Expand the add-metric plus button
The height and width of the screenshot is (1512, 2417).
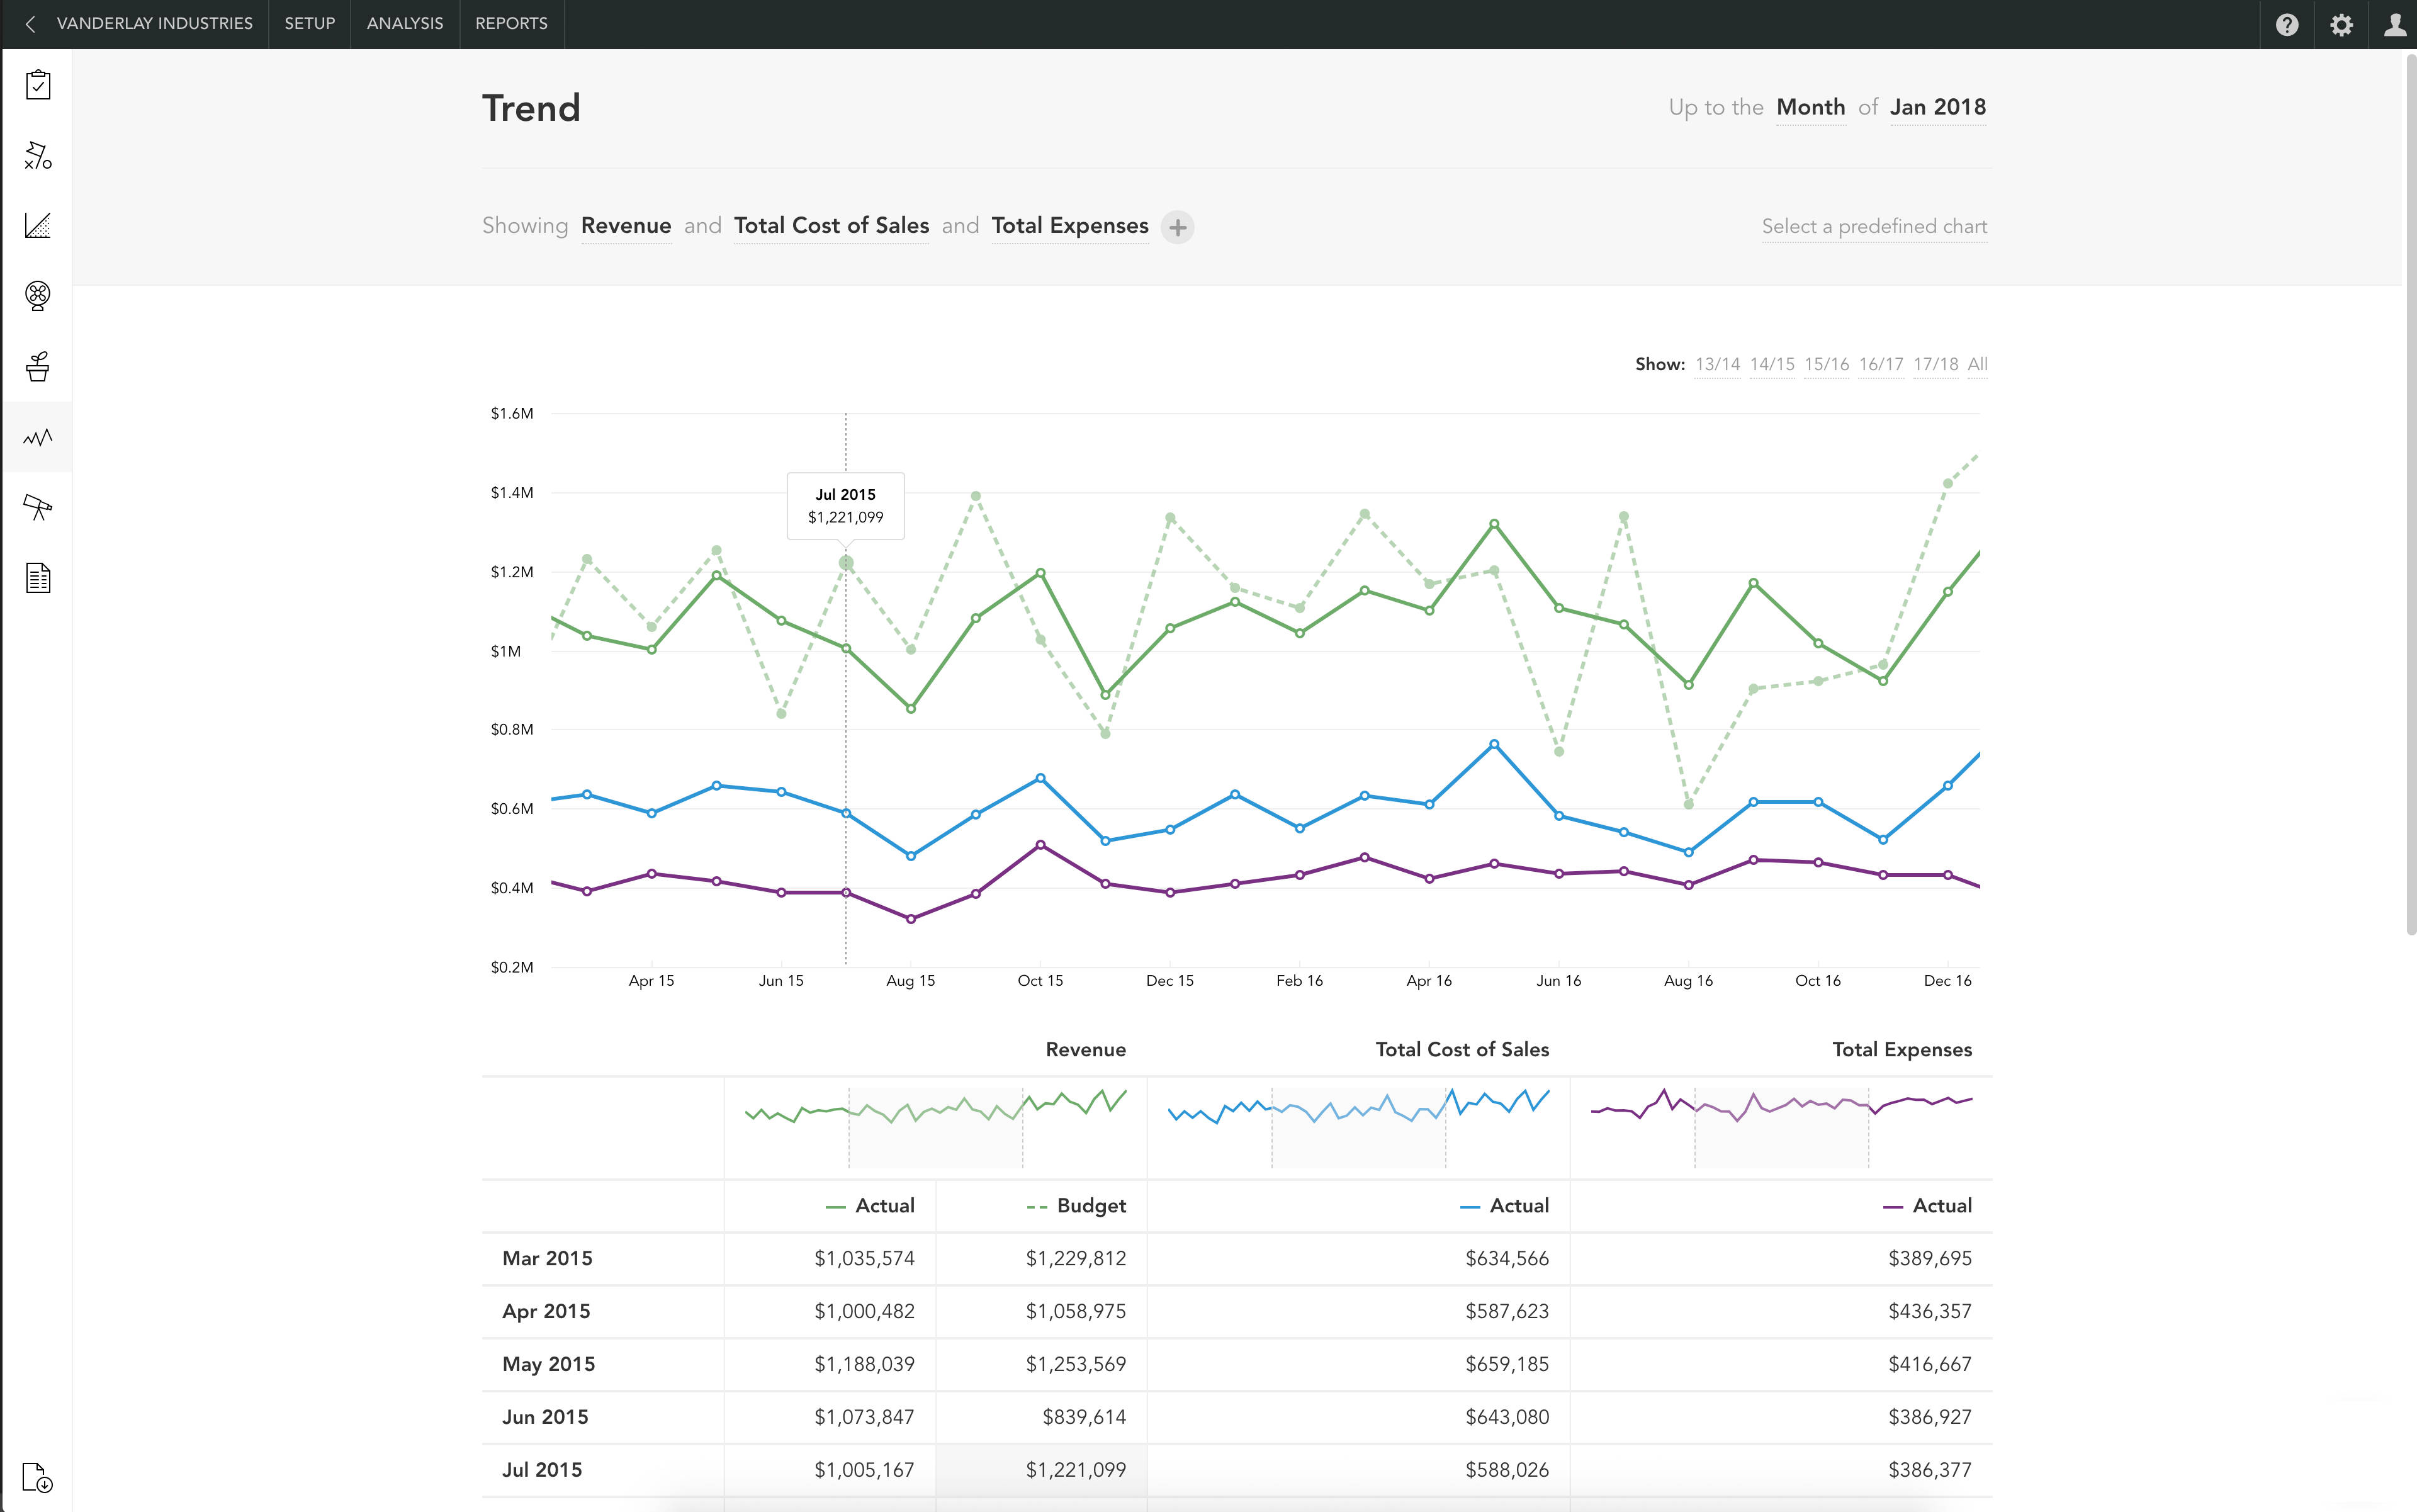point(1177,228)
